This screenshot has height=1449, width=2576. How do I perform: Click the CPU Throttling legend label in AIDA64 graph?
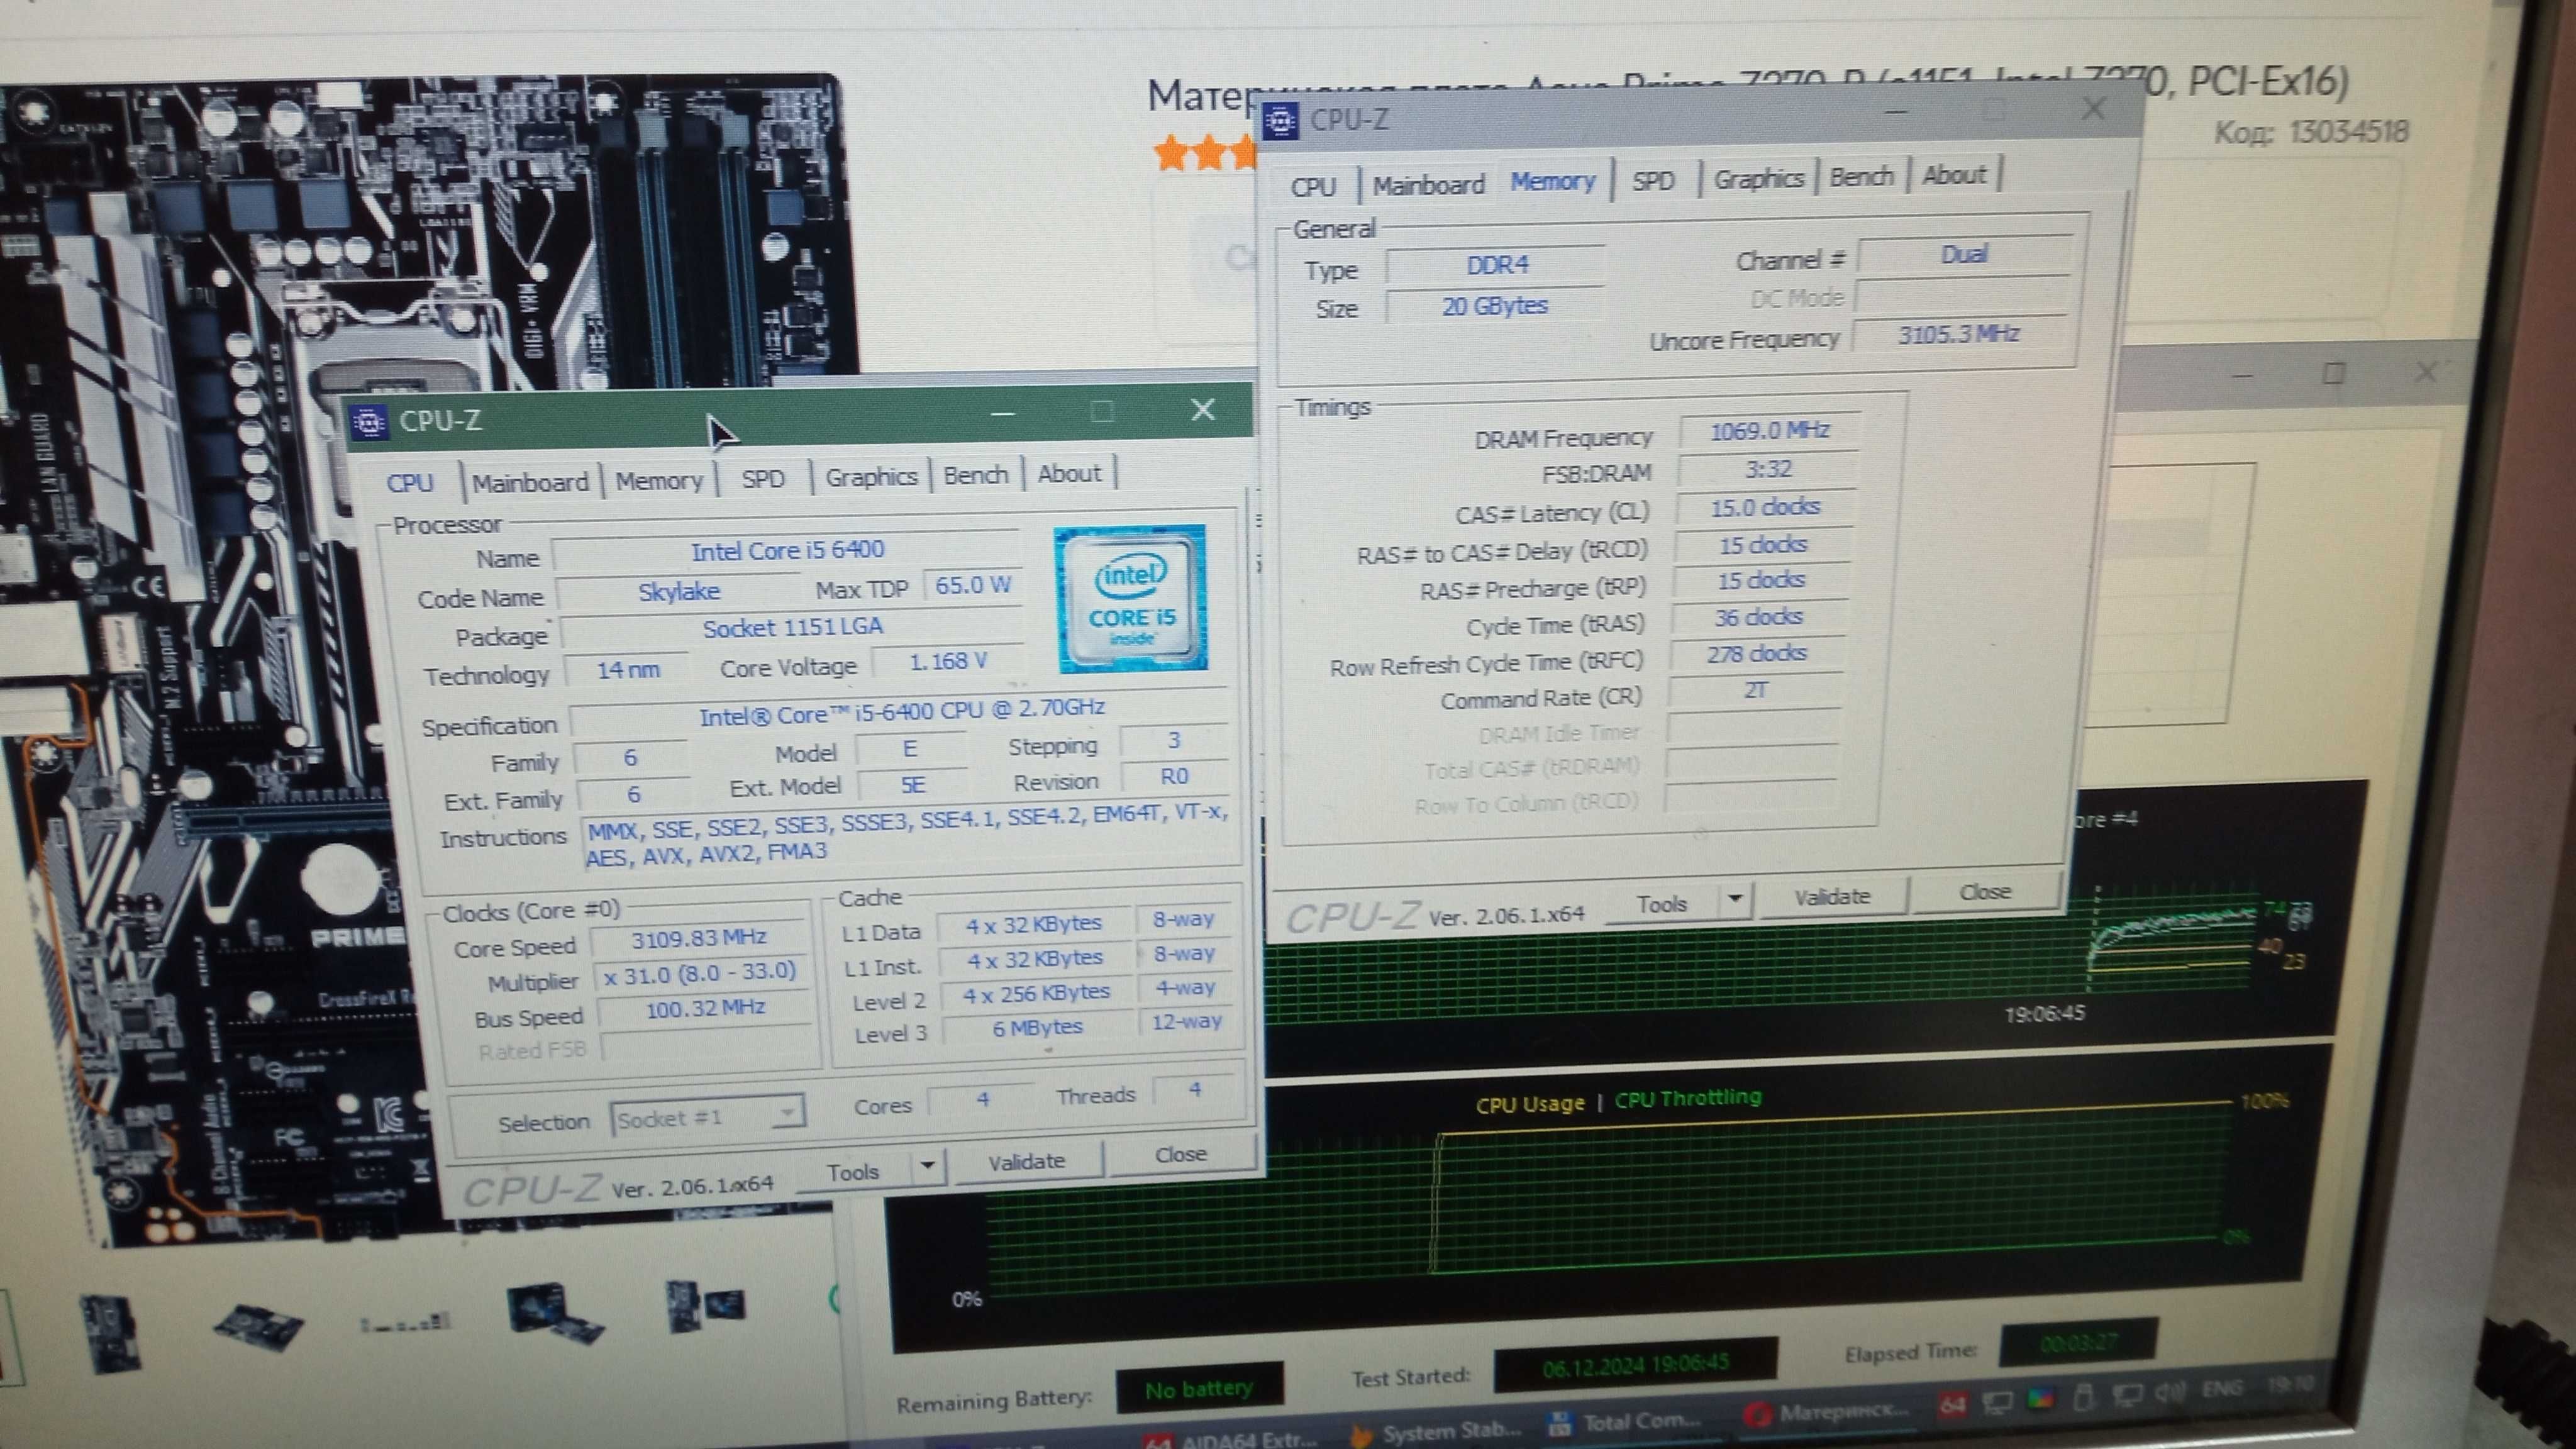[1688, 1098]
